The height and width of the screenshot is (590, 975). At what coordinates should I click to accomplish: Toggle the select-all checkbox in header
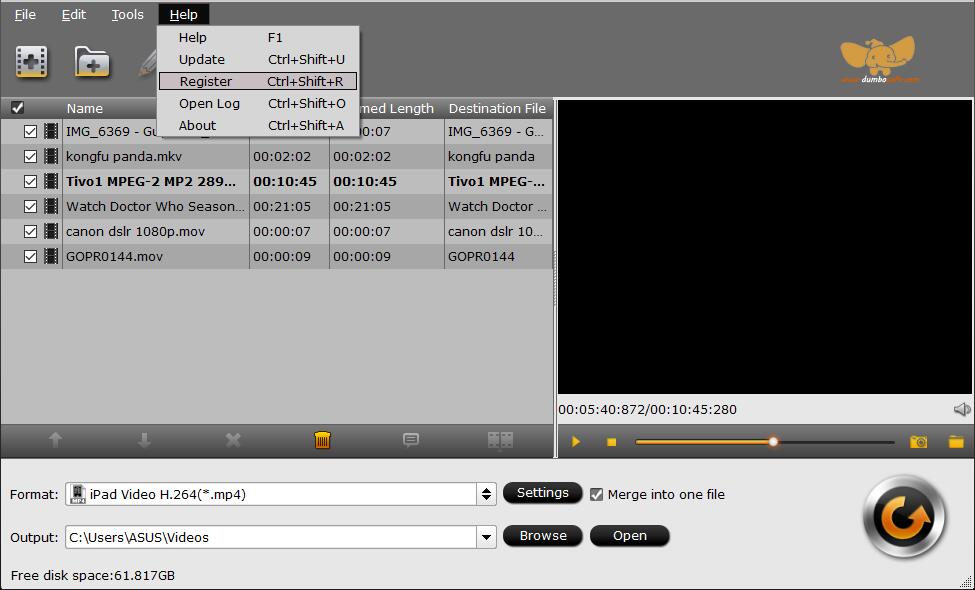tap(17, 108)
